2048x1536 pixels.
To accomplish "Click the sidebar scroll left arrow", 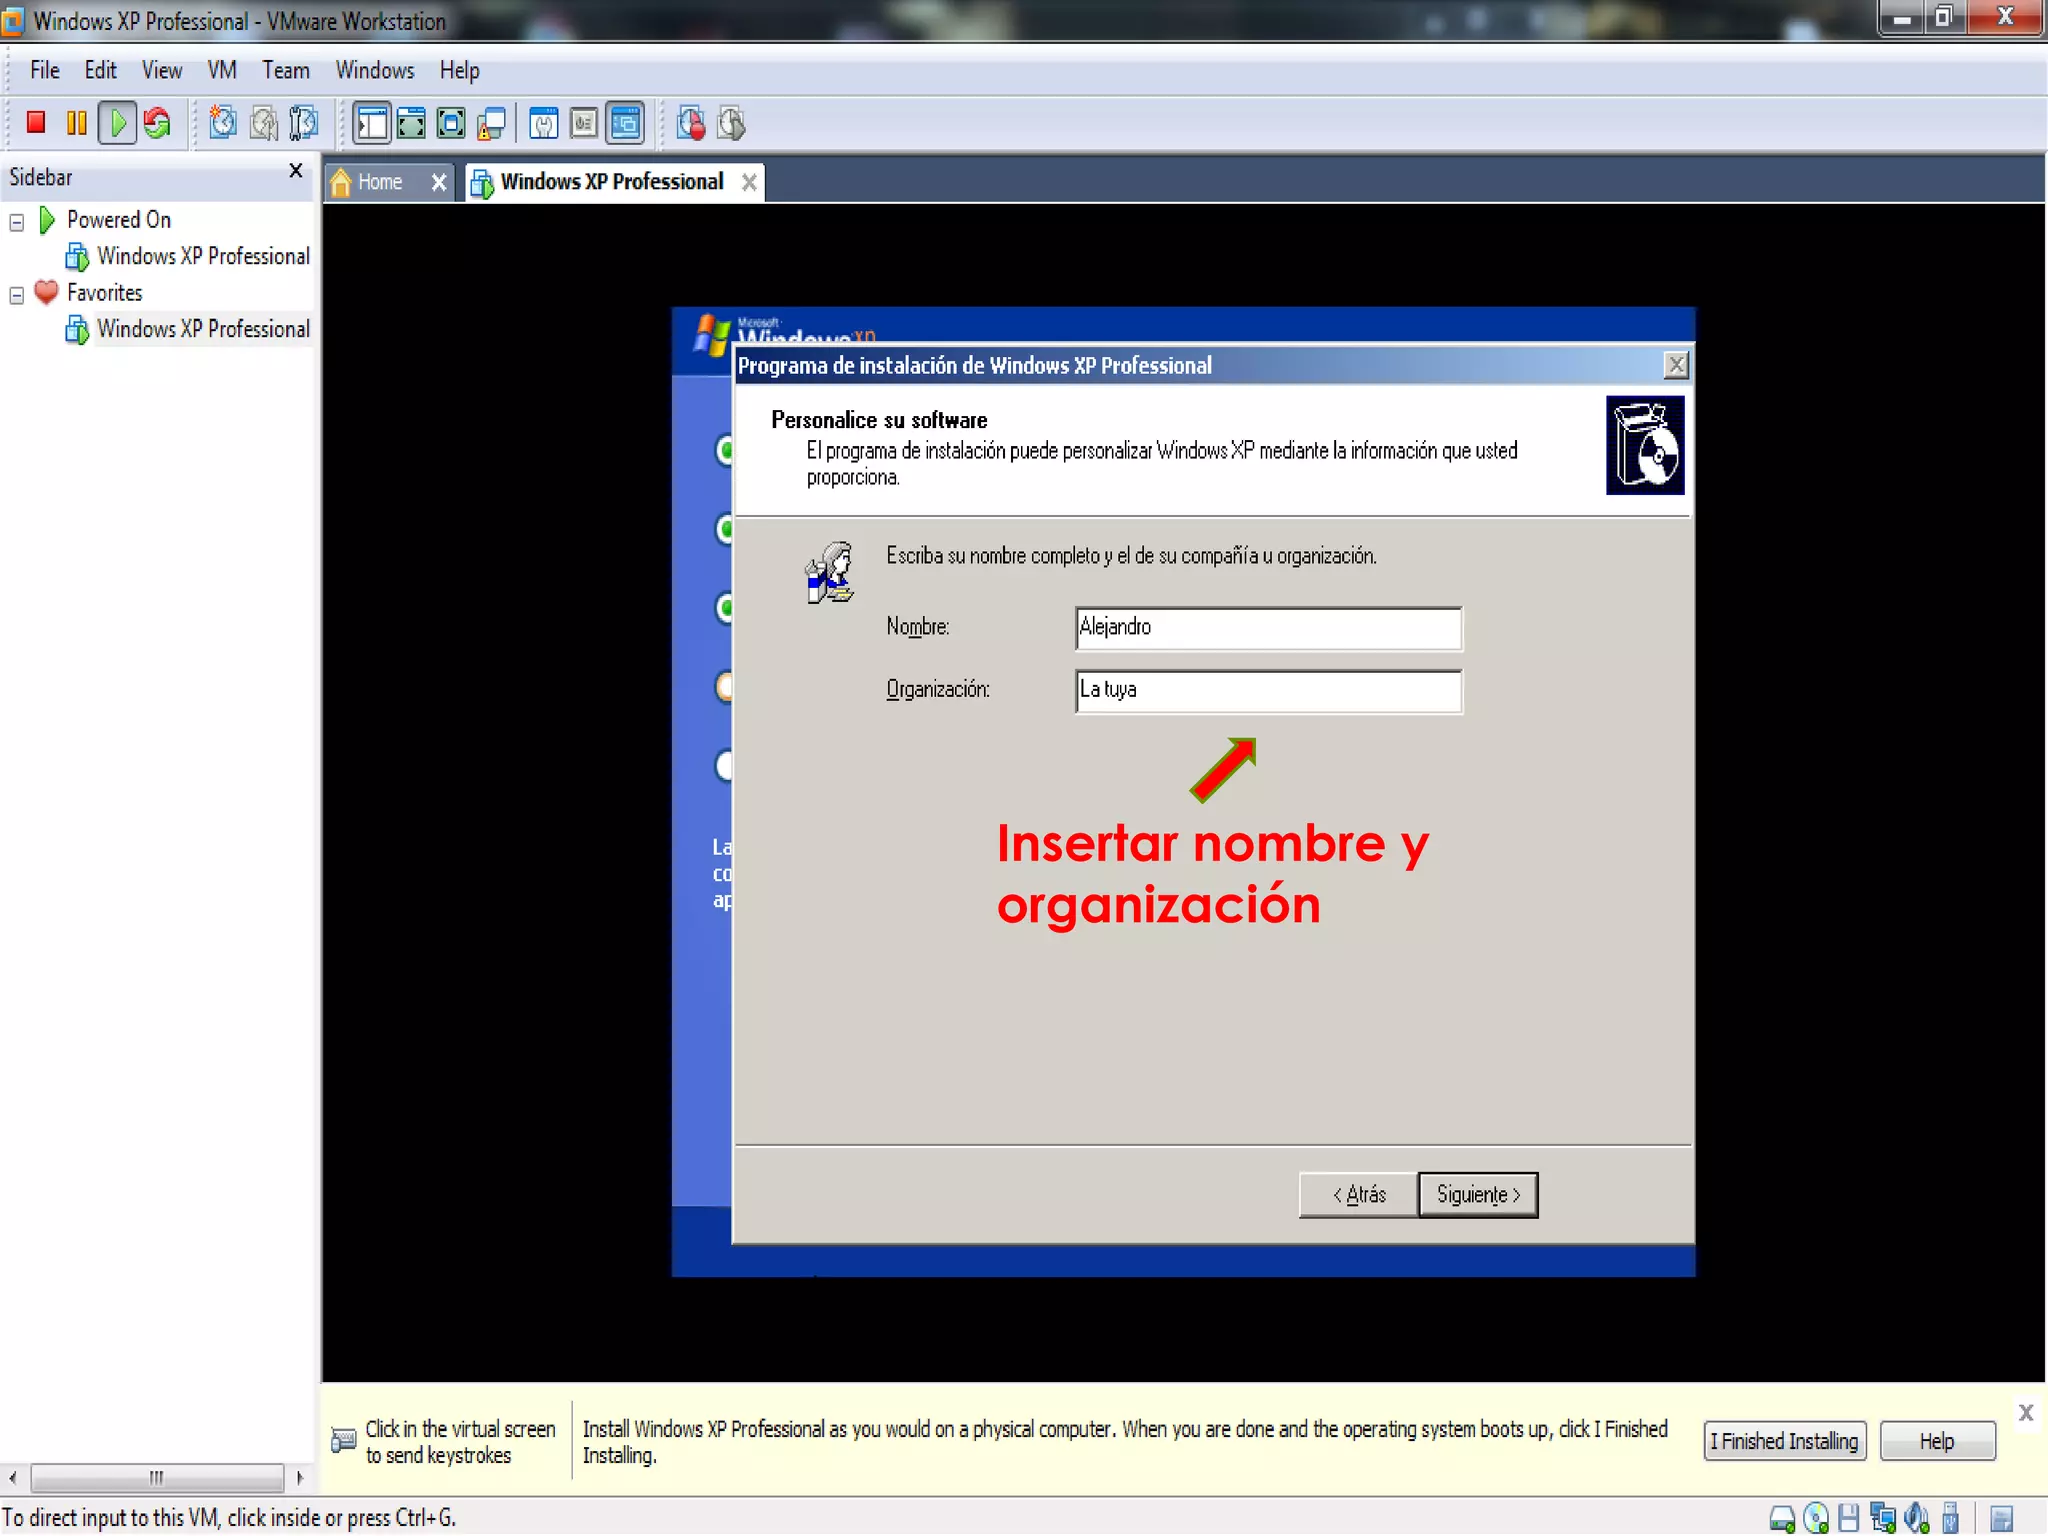I will pos(13,1477).
